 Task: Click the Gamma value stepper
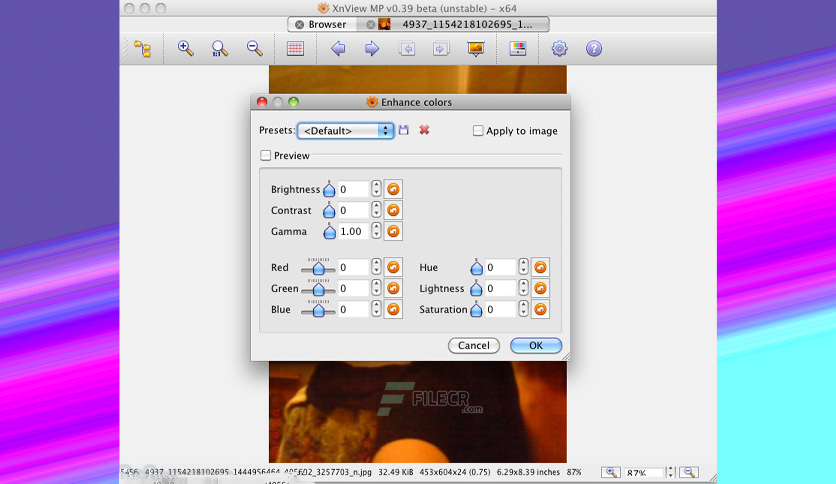coord(376,231)
